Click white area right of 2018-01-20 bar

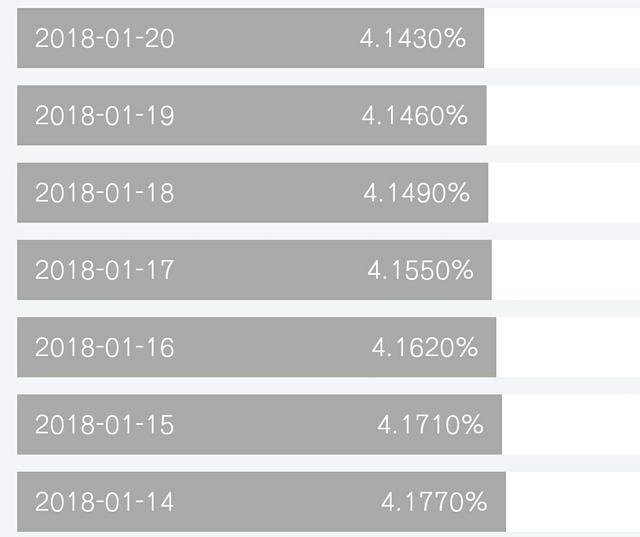(x=562, y=39)
